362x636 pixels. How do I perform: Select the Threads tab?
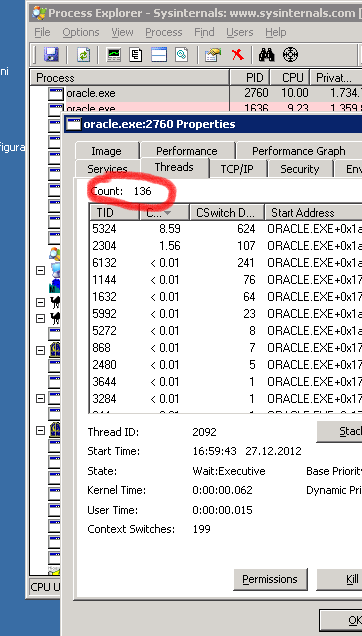click(174, 167)
